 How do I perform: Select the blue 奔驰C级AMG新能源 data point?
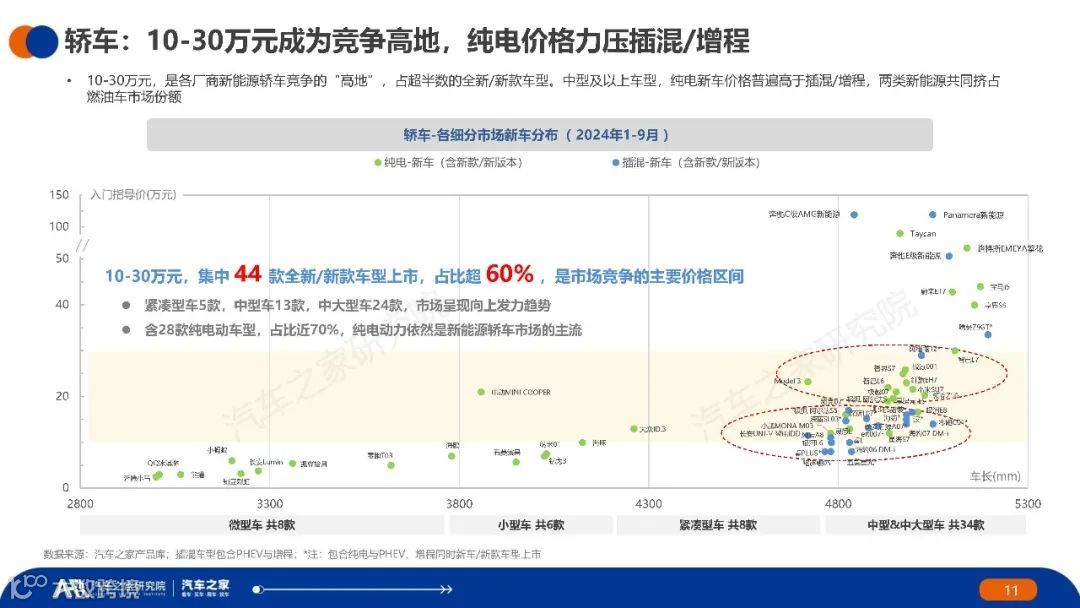854,215
